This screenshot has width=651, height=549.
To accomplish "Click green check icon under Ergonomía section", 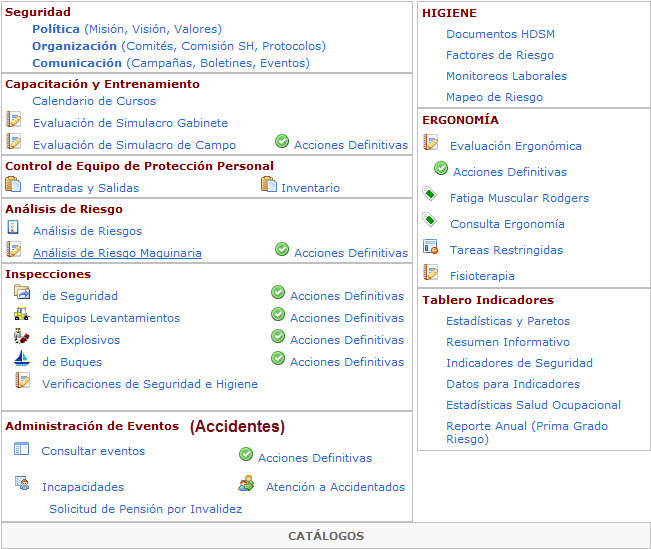I will tap(441, 168).
